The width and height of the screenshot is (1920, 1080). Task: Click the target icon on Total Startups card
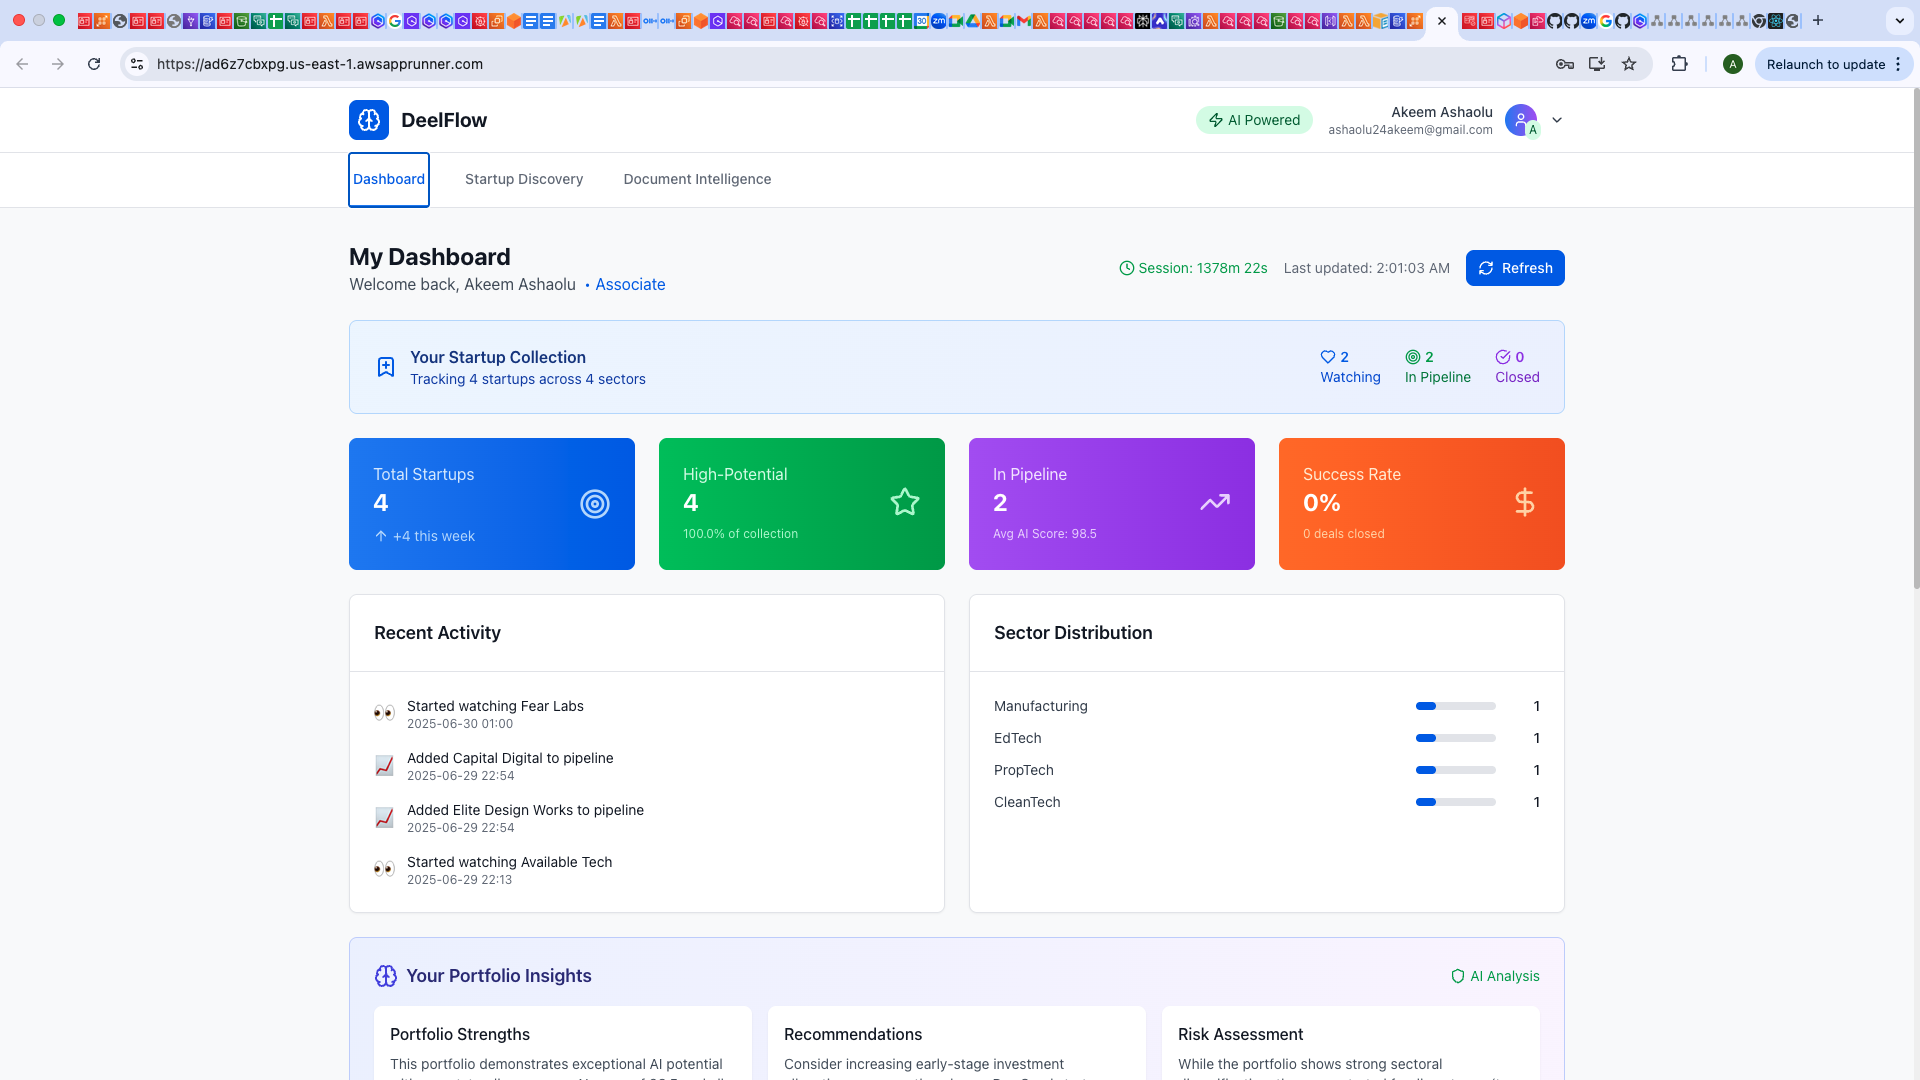[595, 504]
